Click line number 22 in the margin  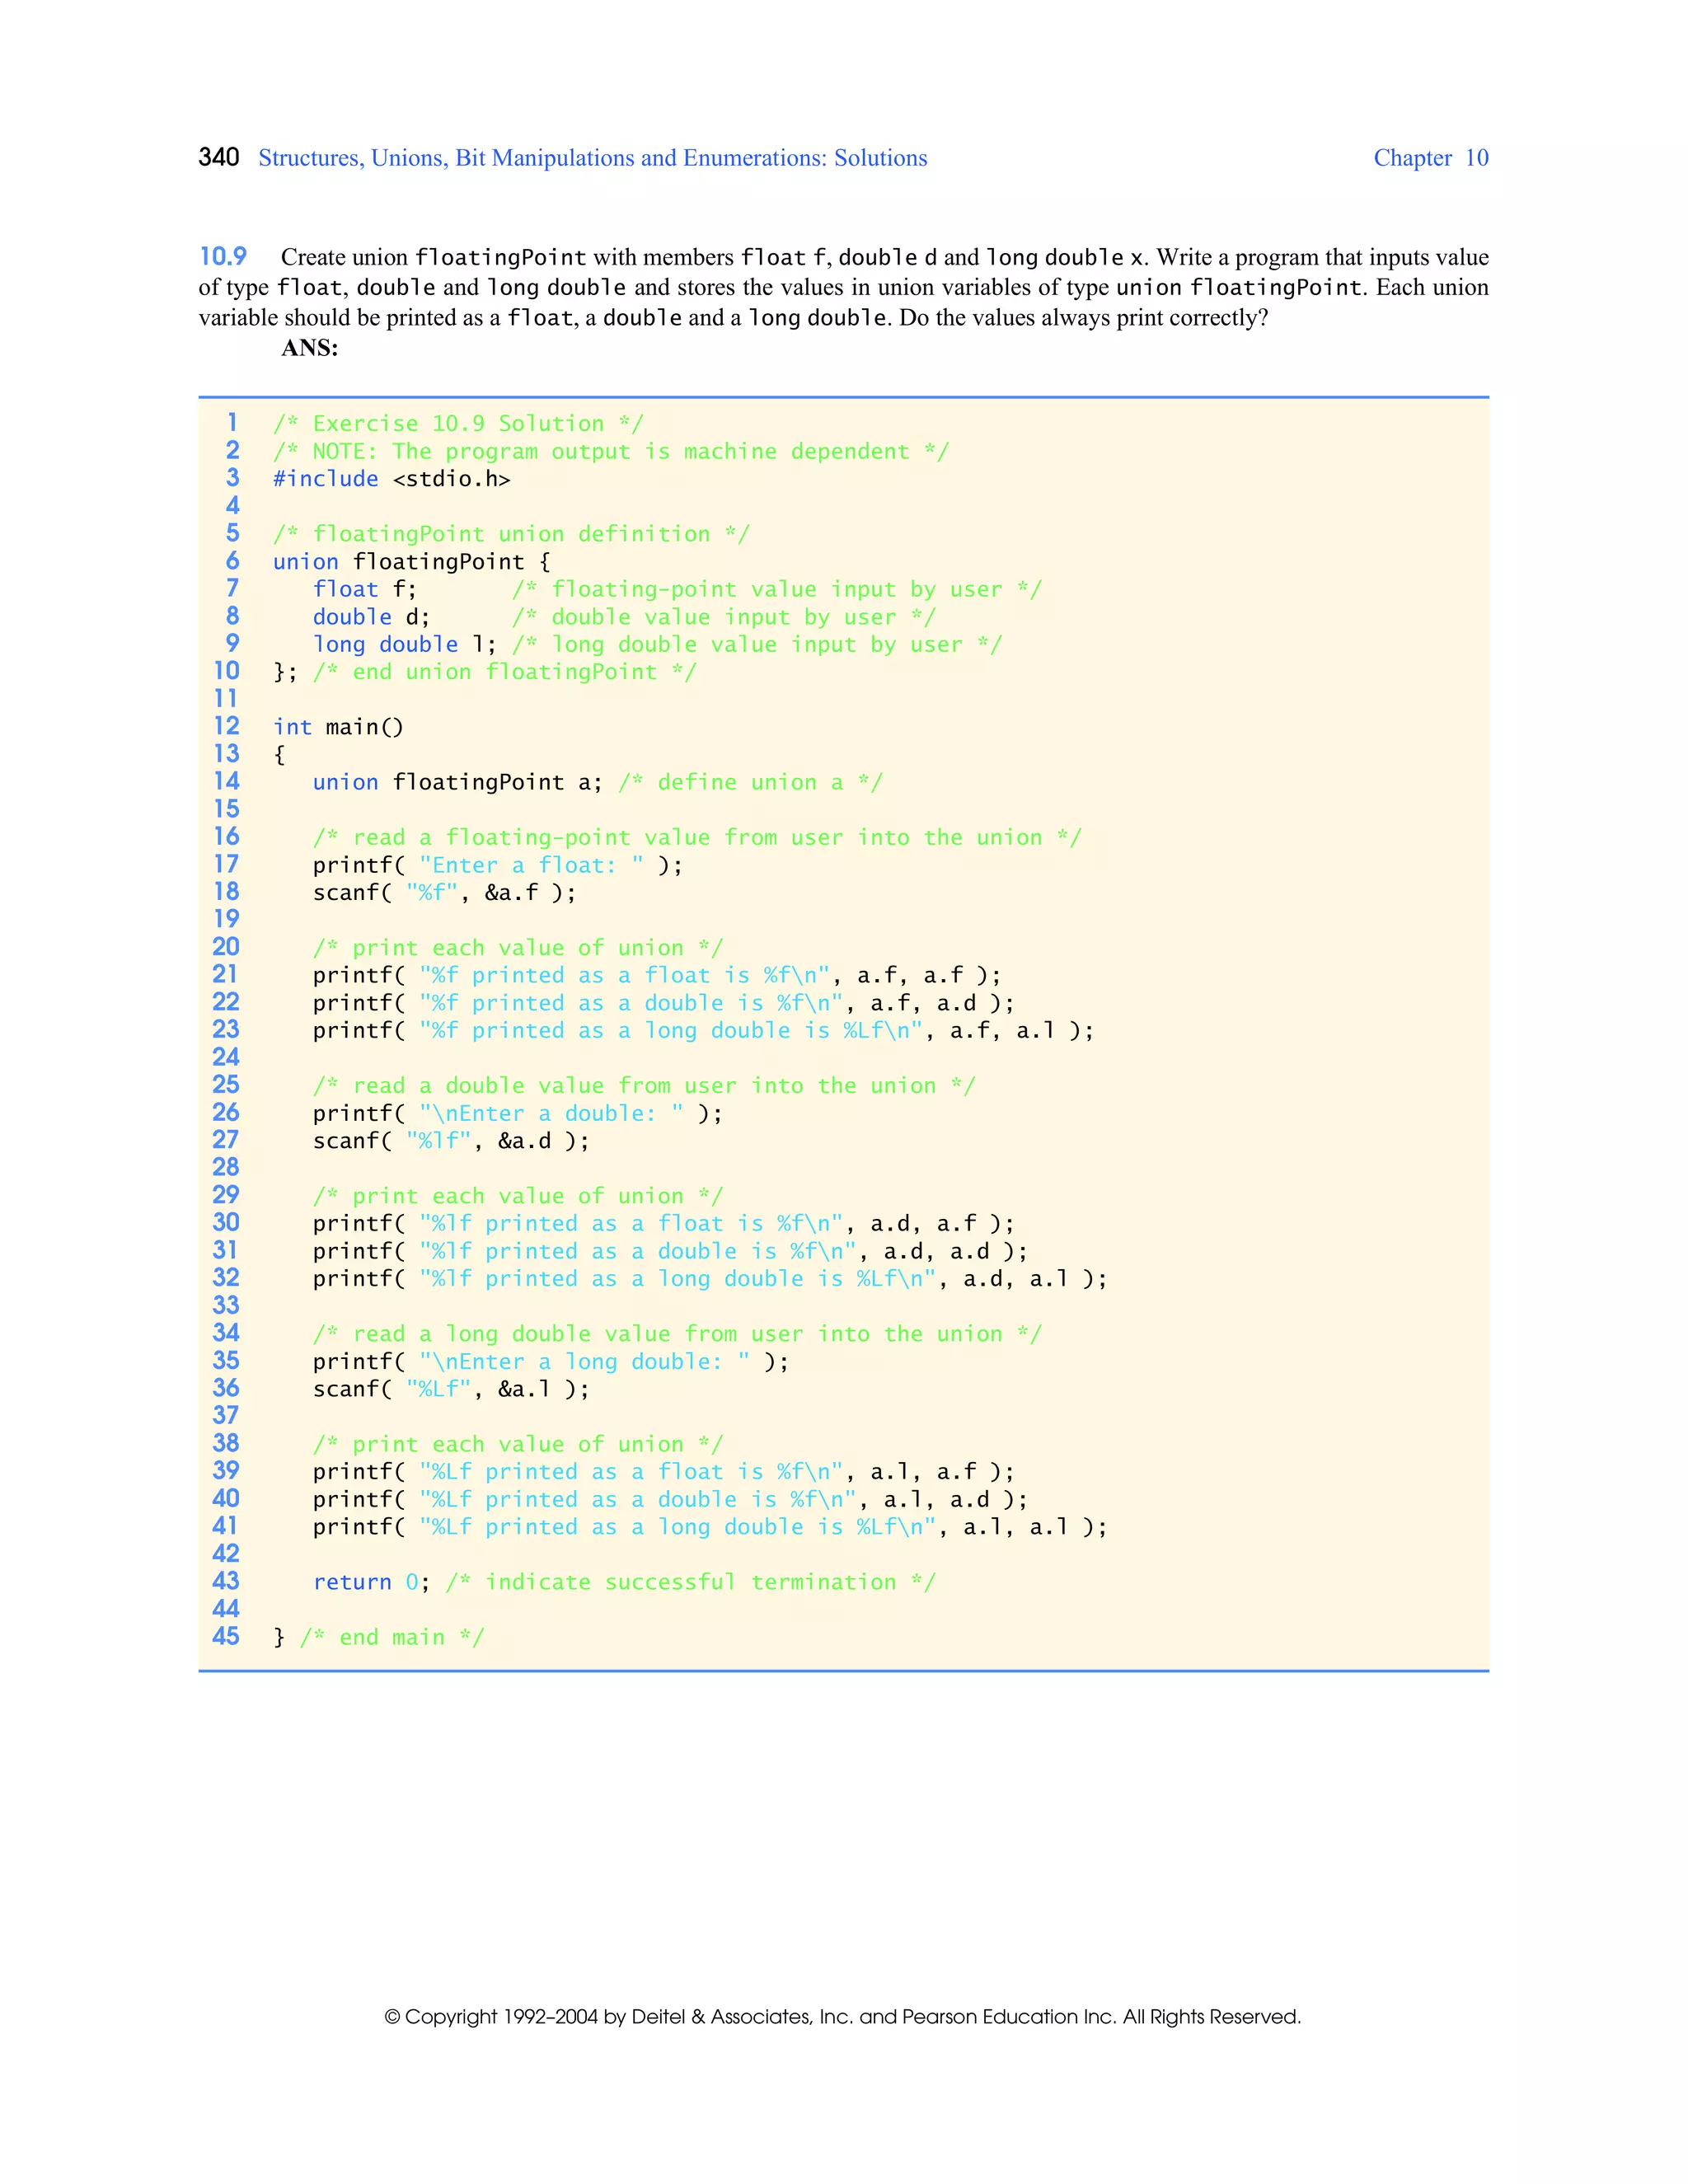[x=226, y=1002]
